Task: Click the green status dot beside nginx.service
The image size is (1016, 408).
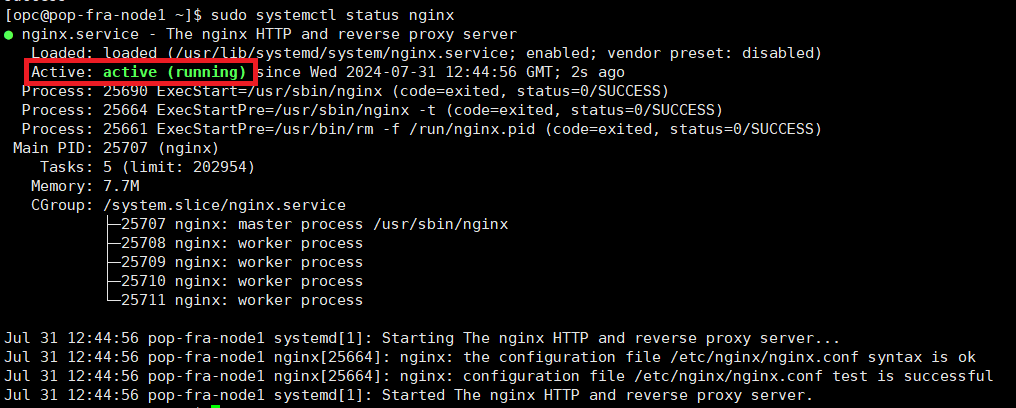Action: pos(8,34)
